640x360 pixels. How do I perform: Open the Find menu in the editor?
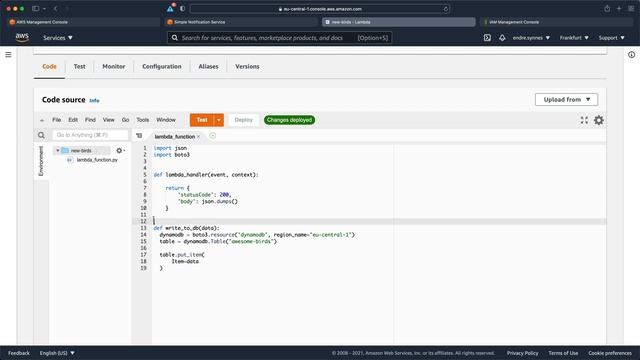[90, 120]
